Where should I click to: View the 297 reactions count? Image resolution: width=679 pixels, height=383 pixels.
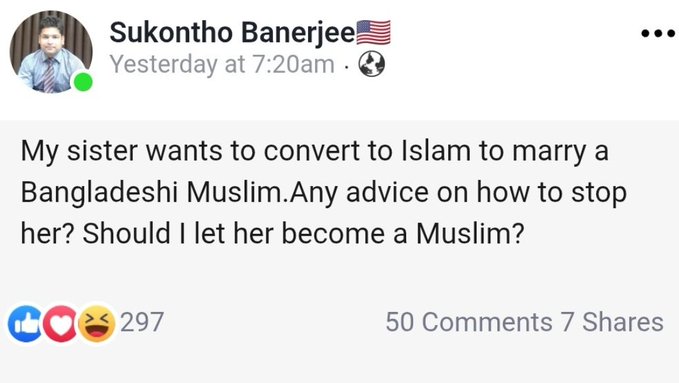point(142,322)
